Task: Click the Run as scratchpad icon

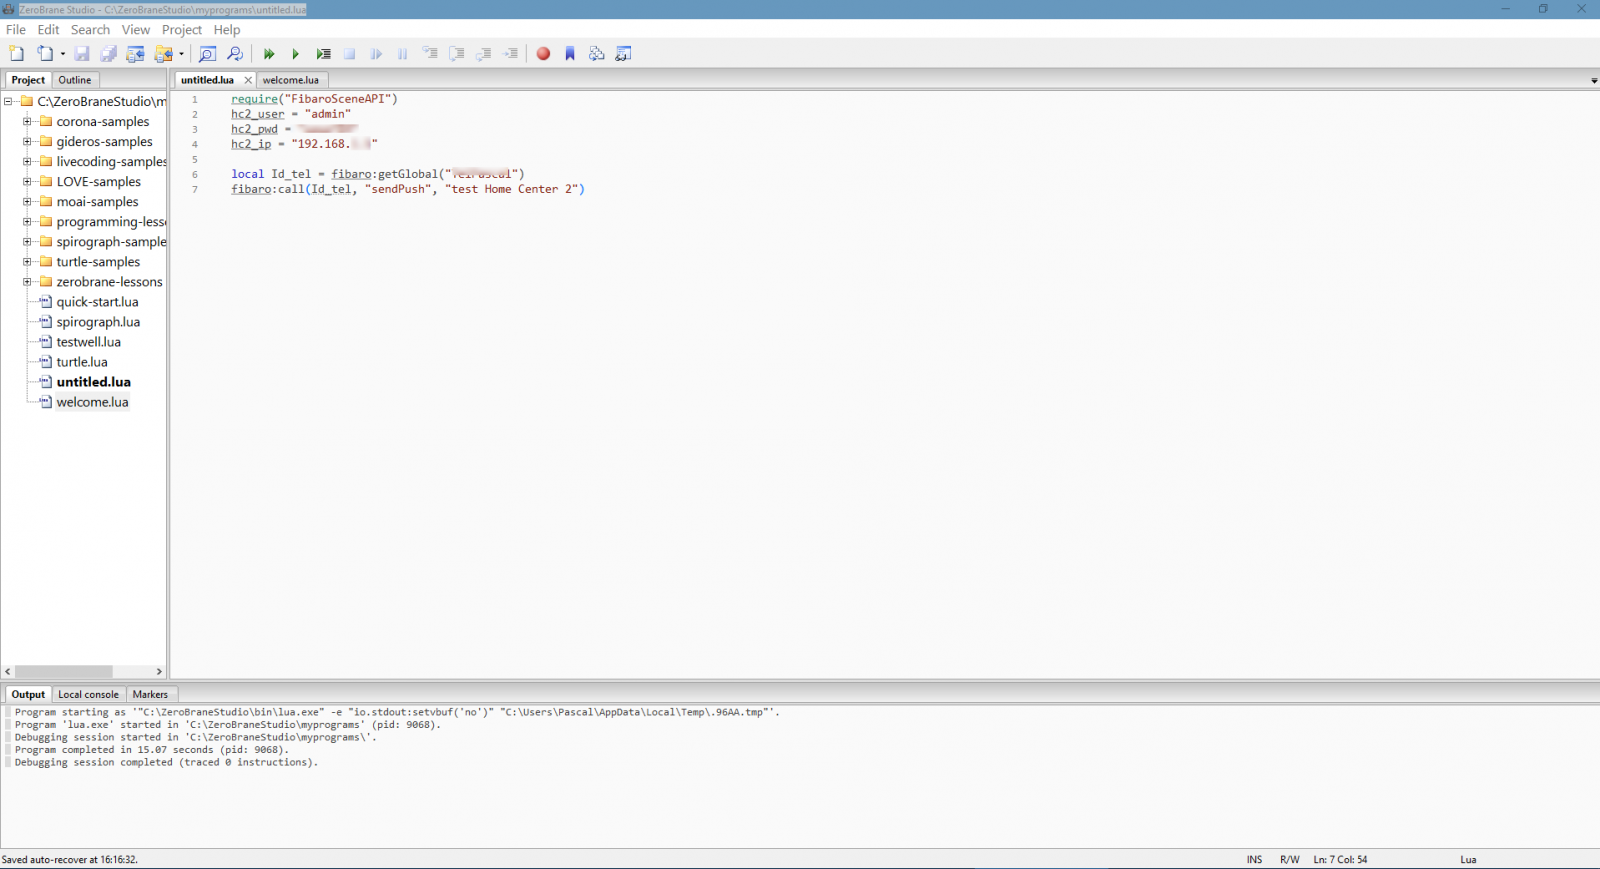Action: 323,54
